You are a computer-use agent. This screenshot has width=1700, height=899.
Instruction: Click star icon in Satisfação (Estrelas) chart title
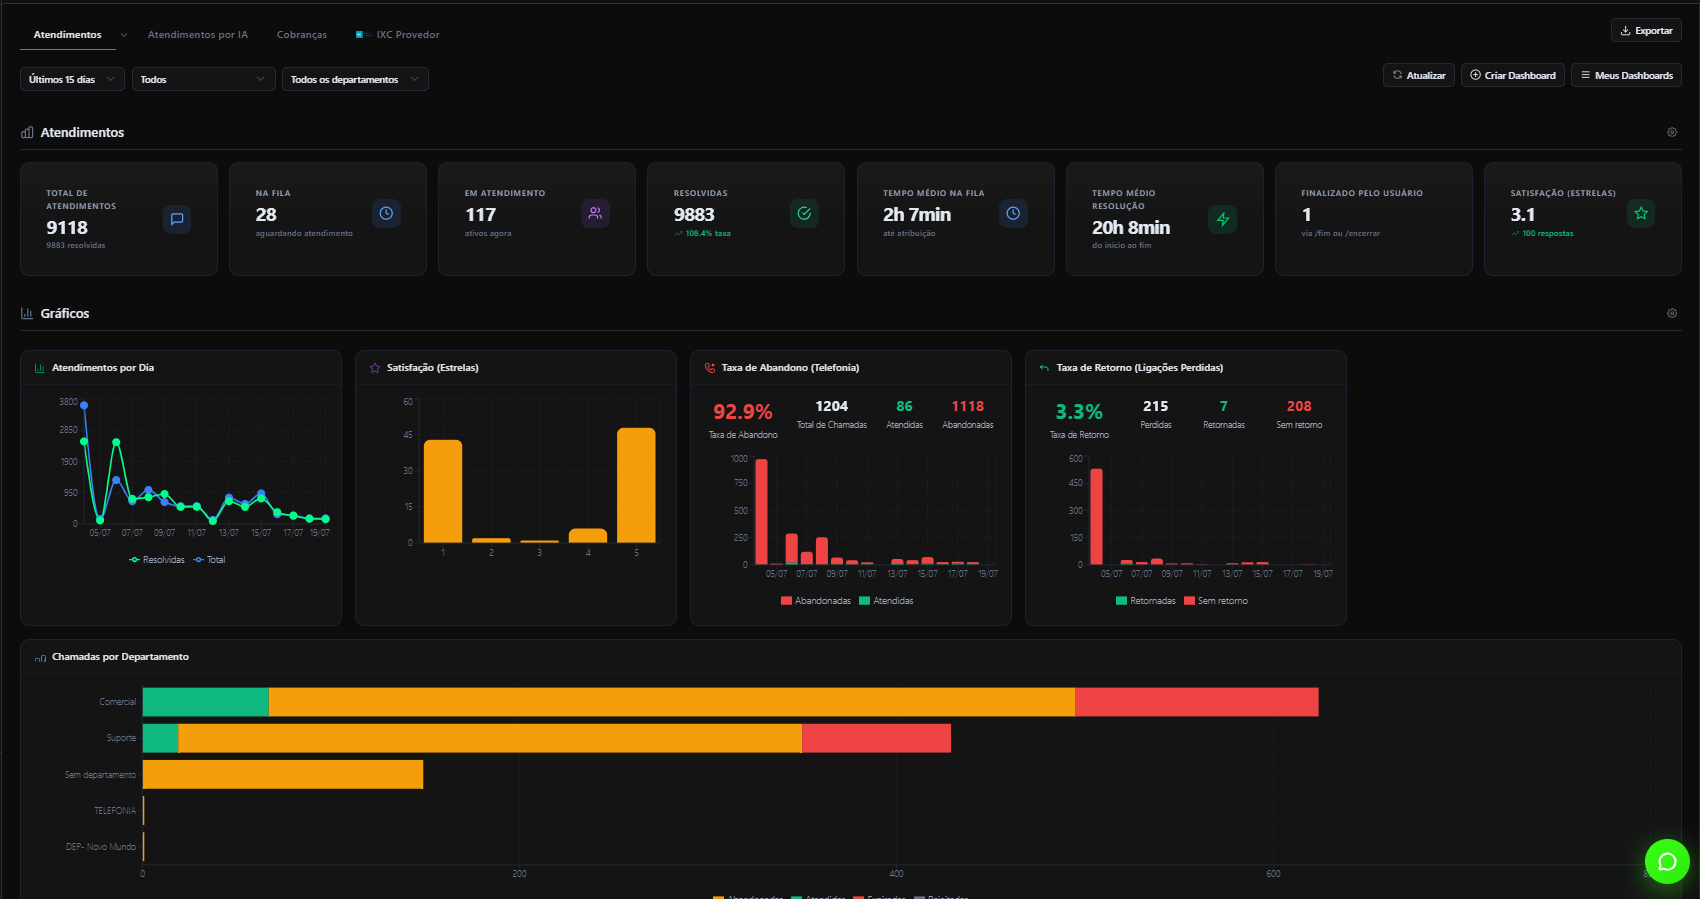click(375, 368)
